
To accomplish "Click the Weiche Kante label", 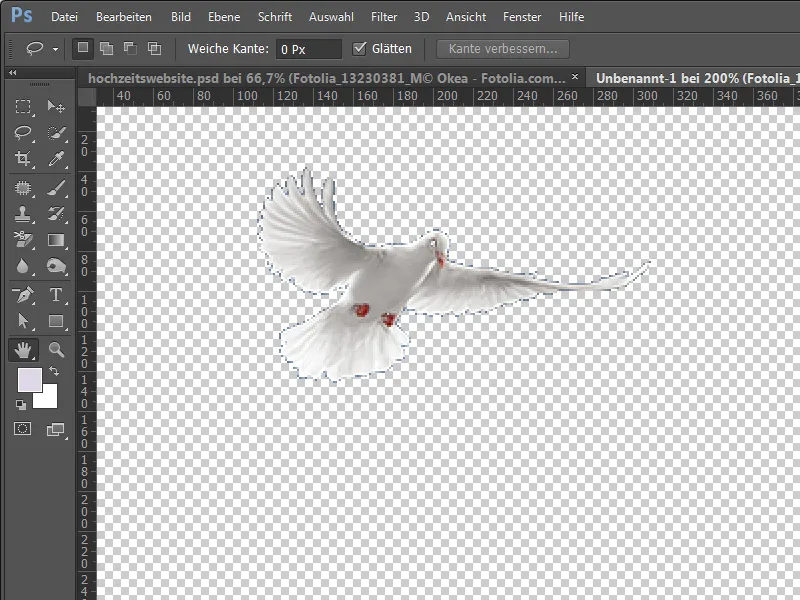I will coord(228,48).
